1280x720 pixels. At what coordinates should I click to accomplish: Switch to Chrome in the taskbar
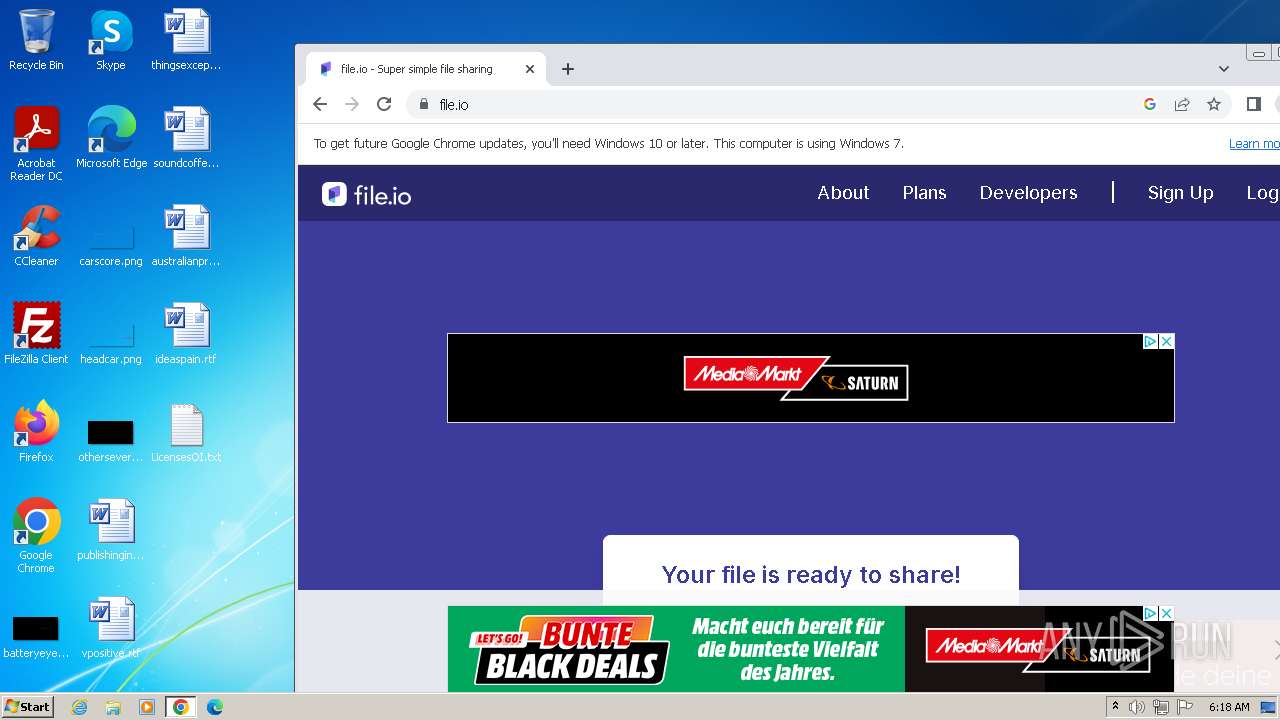(181, 707)
